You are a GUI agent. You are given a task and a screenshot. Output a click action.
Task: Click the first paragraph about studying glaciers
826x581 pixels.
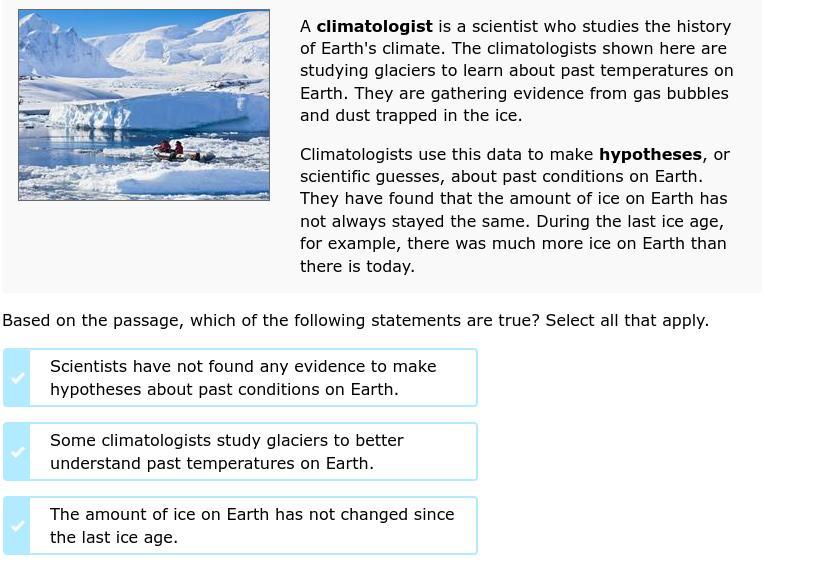516,71
